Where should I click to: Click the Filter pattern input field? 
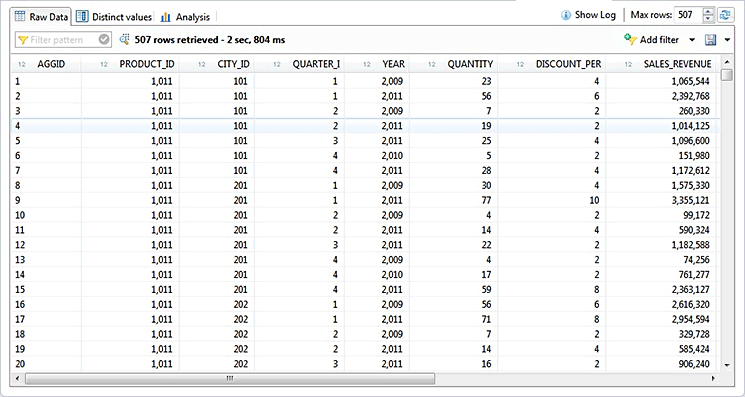point(63,40)
